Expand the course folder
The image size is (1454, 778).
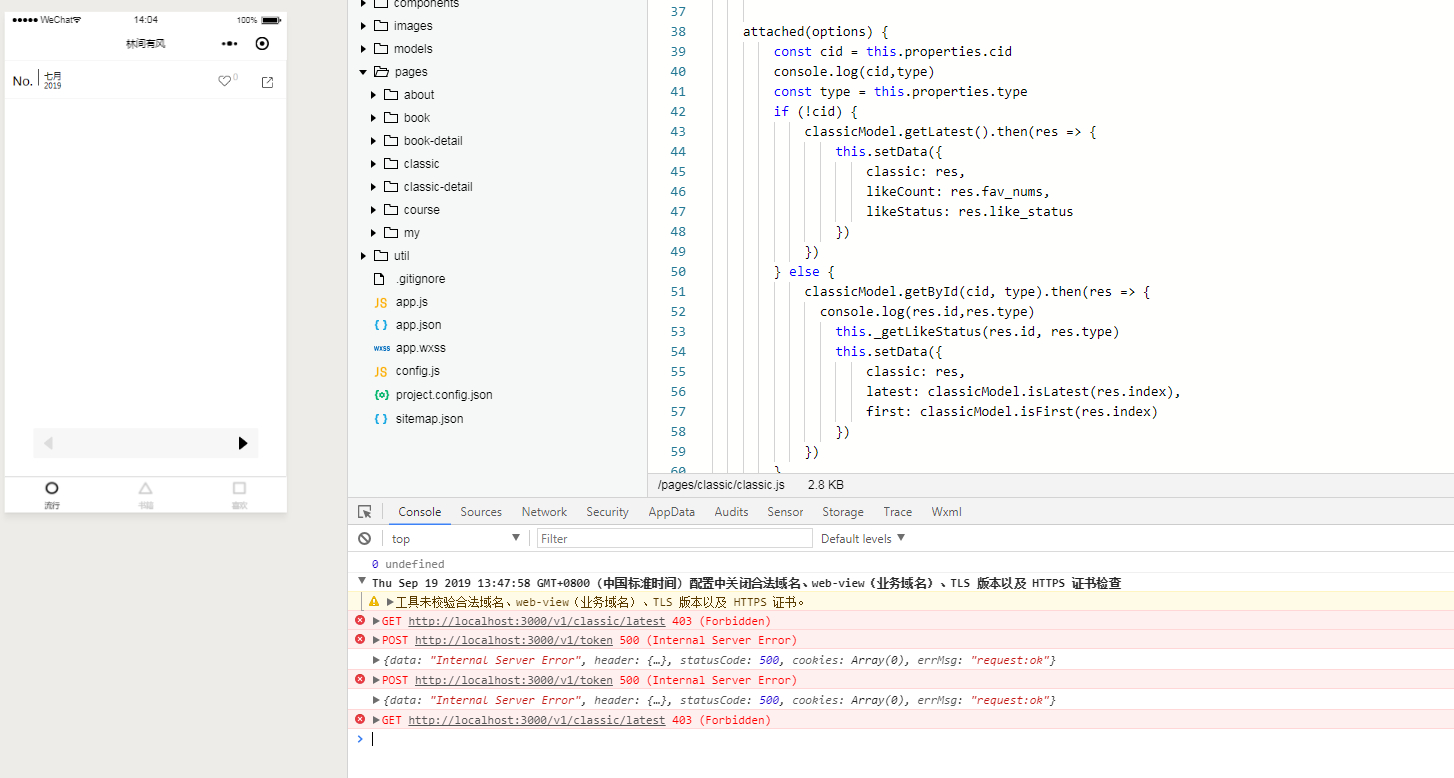[374, 210]
